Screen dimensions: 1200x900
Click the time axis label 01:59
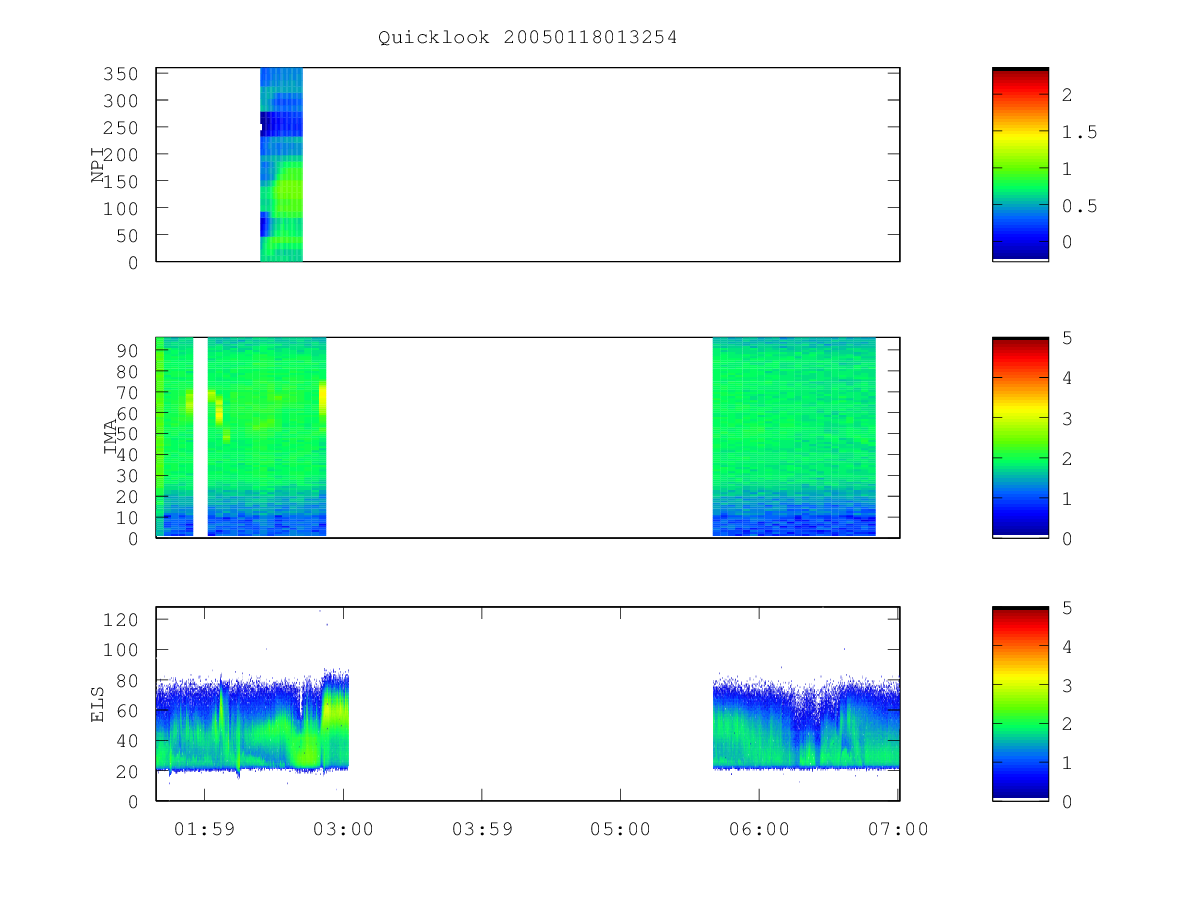pos(204,829)
